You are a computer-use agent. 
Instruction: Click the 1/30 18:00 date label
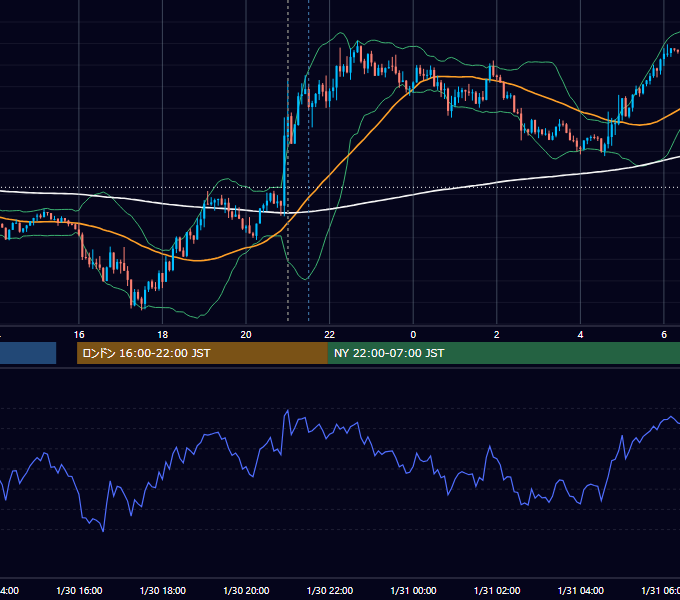tap(163, 590)
